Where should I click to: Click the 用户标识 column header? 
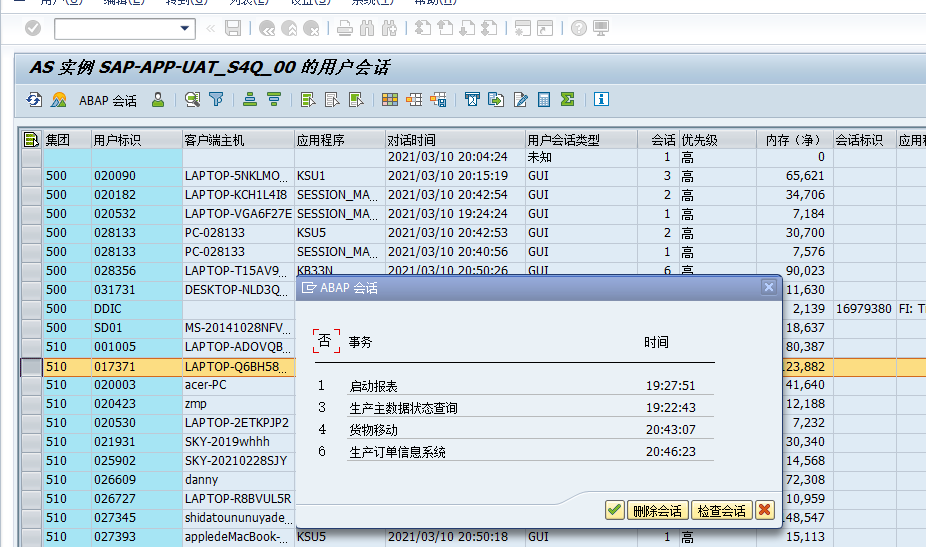[136, 140]
